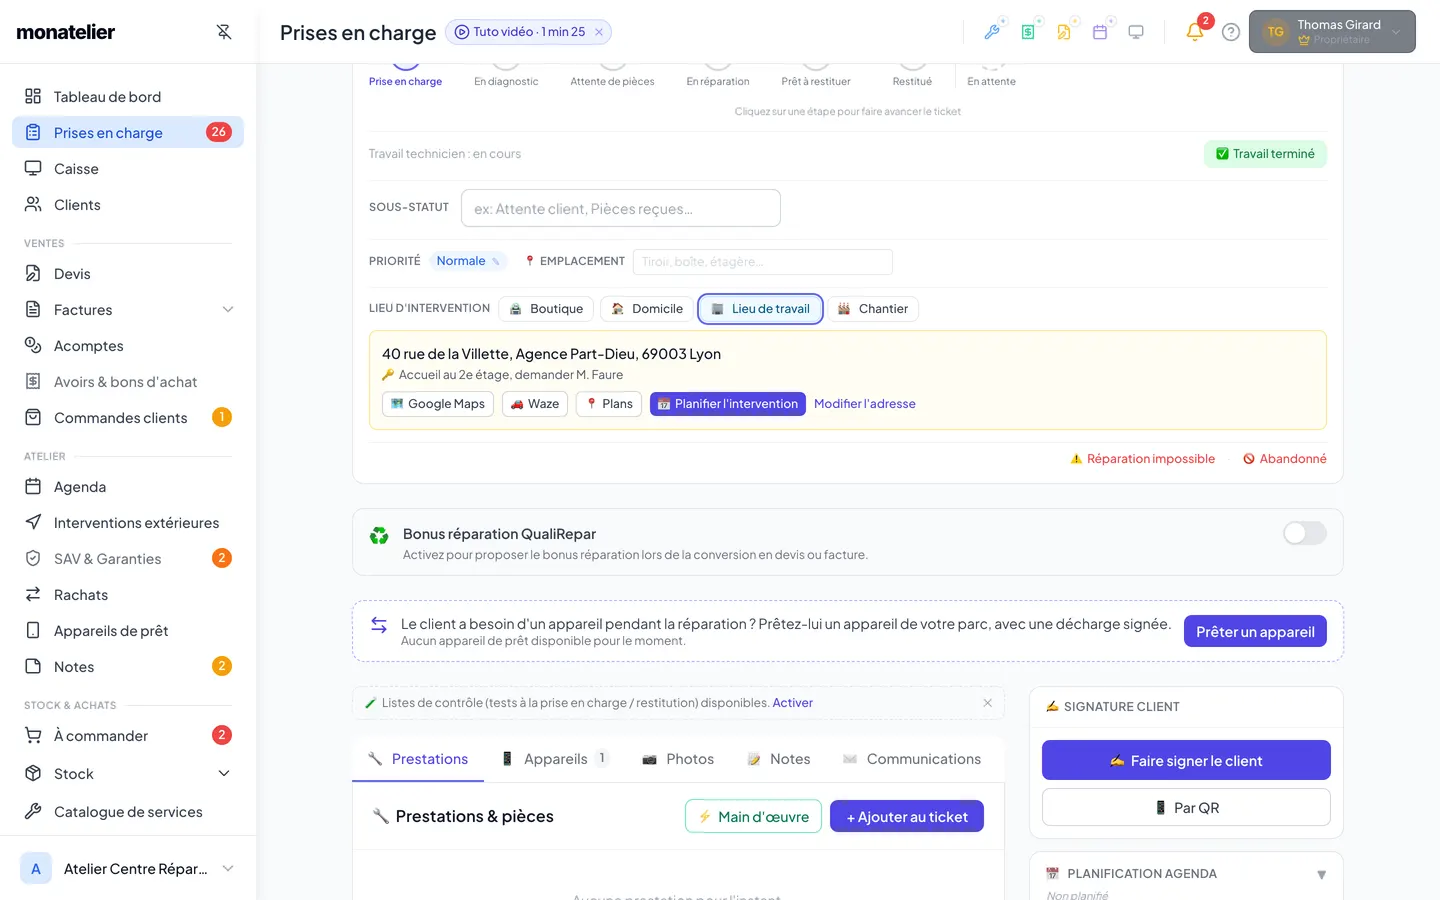Click the purple calendar quick-action icon

pyautogui.click(x=1100, y=32)
